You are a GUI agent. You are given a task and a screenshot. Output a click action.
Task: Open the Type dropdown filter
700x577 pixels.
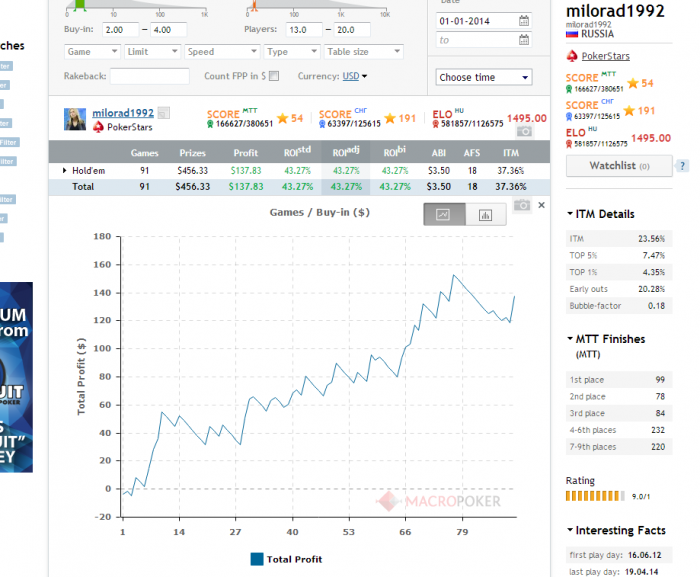[292, 52]
